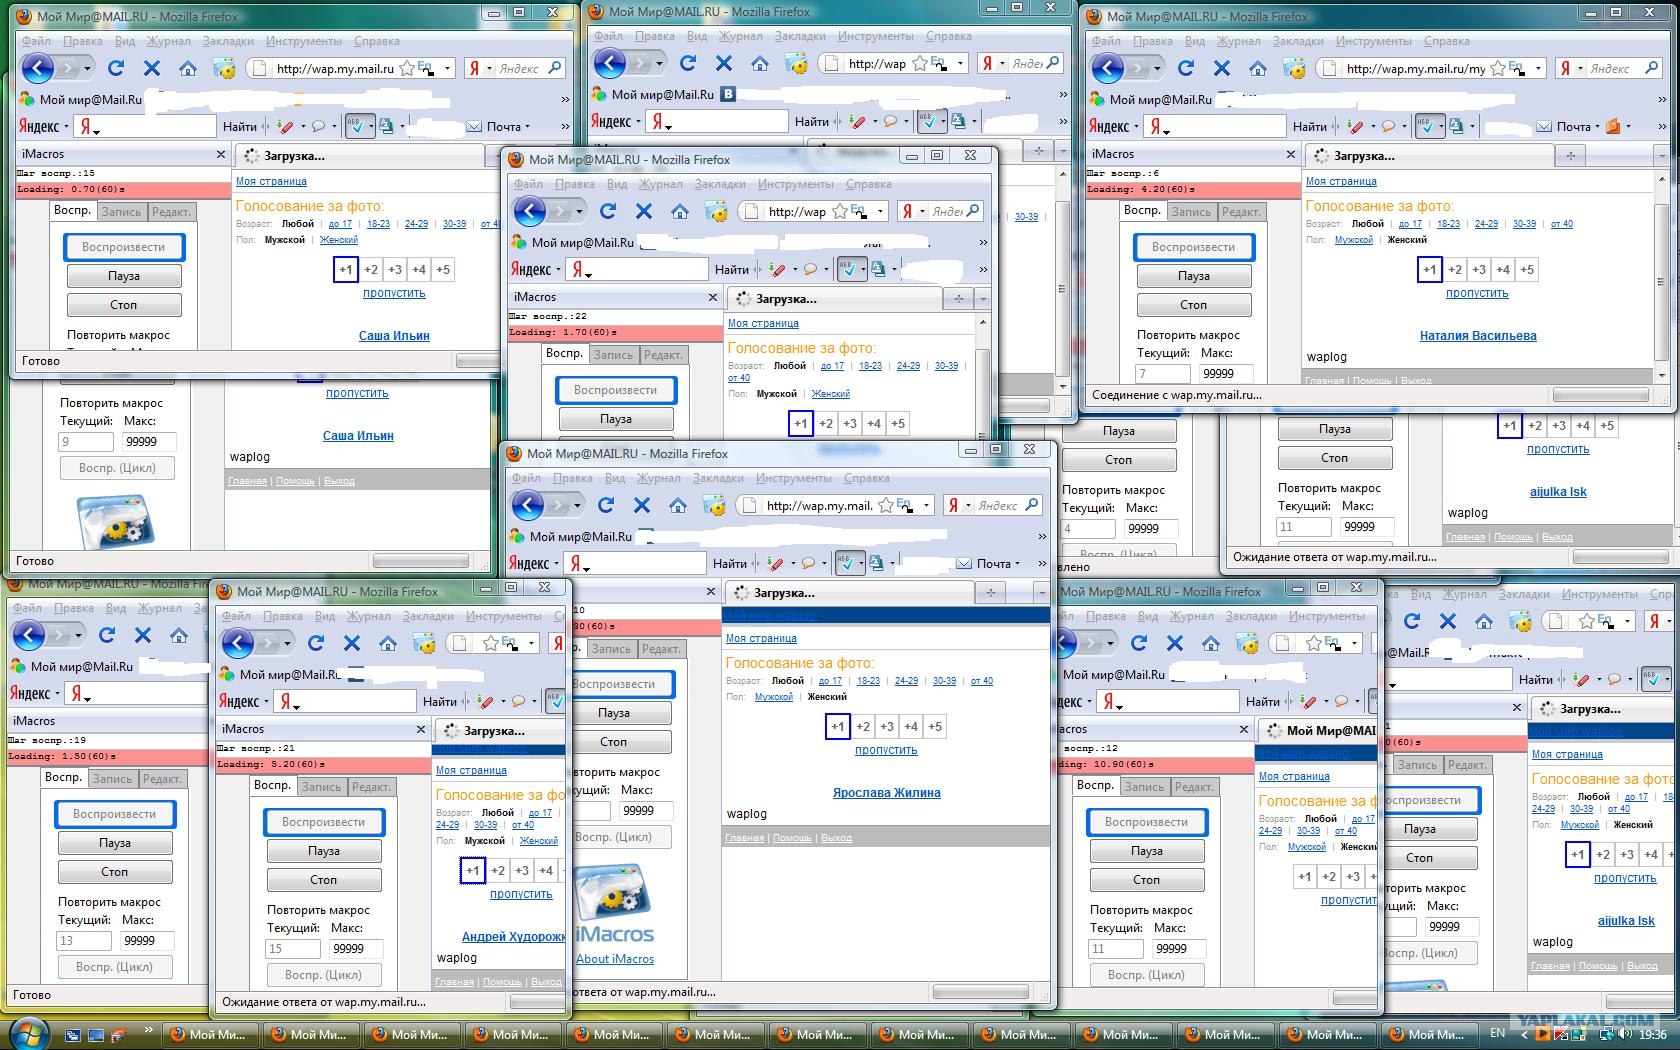1680x1050 pixels.
Task: Select 18-23 age filter in step 15 window
Action: (378, 224)
